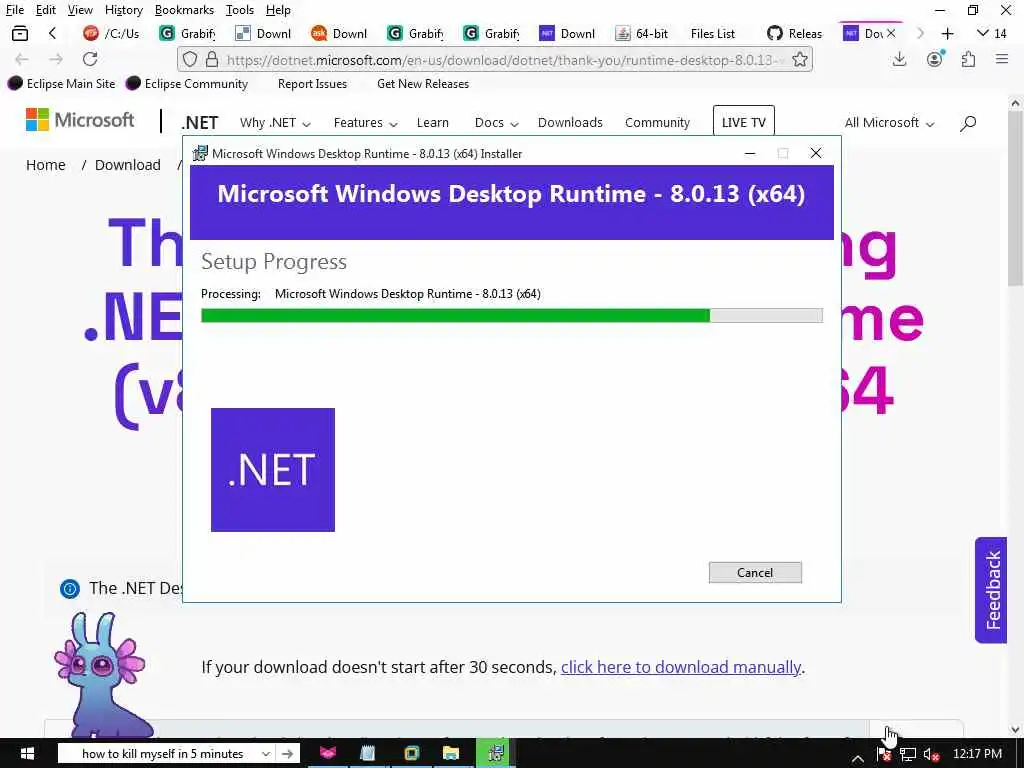
Task: Click the .NET brand link in header
Action: point(199,123)
